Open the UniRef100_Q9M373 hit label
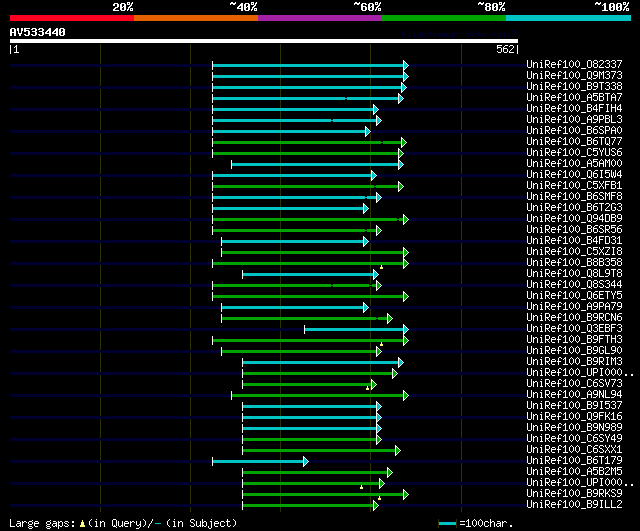The image size is (640, 531). 574,76
